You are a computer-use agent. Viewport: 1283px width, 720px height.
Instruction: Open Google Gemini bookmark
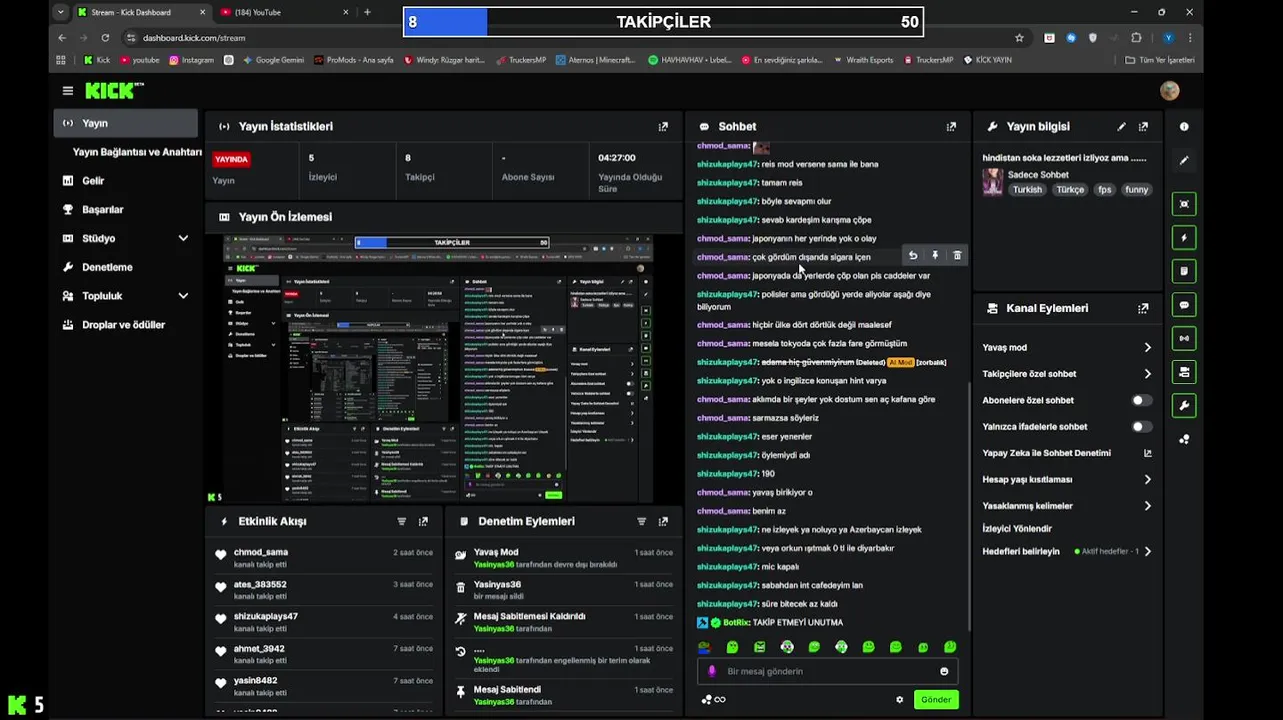click(x=272, y=60)
